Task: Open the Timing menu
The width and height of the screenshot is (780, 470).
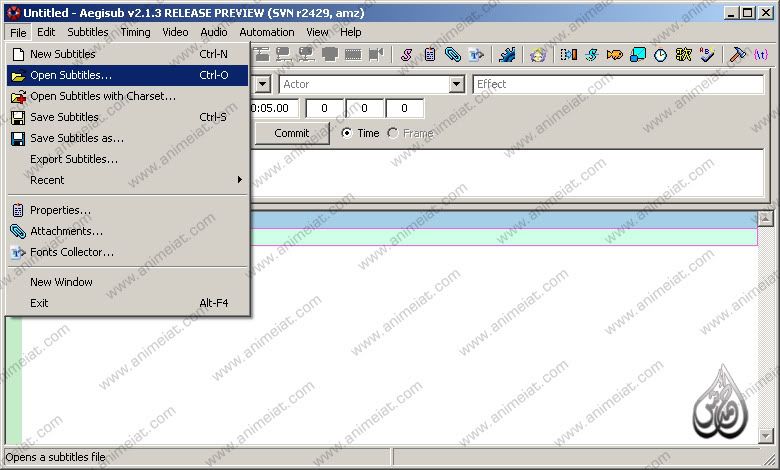Action: click(x=135, y=32)
